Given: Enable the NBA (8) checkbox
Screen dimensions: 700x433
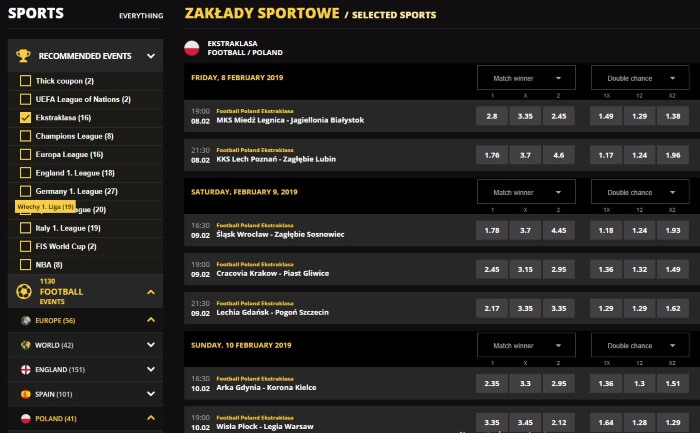Looking at the screenshot, I should point(26,264).
